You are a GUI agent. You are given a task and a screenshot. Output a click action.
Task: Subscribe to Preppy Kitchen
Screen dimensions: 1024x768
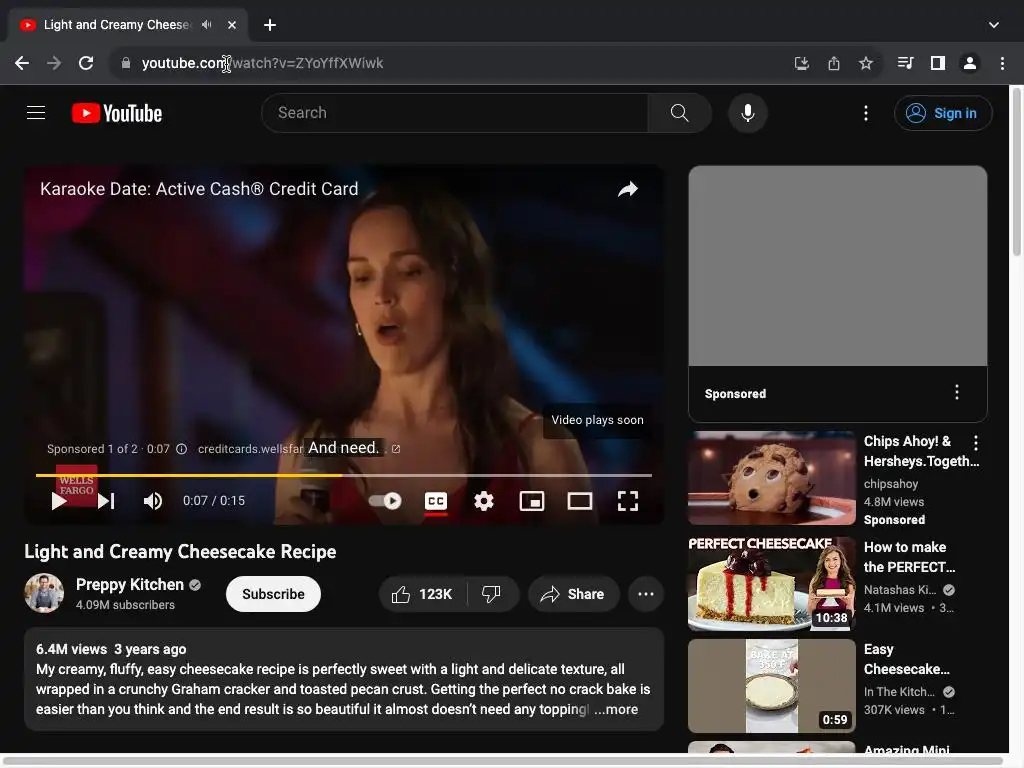coord(273,594)
